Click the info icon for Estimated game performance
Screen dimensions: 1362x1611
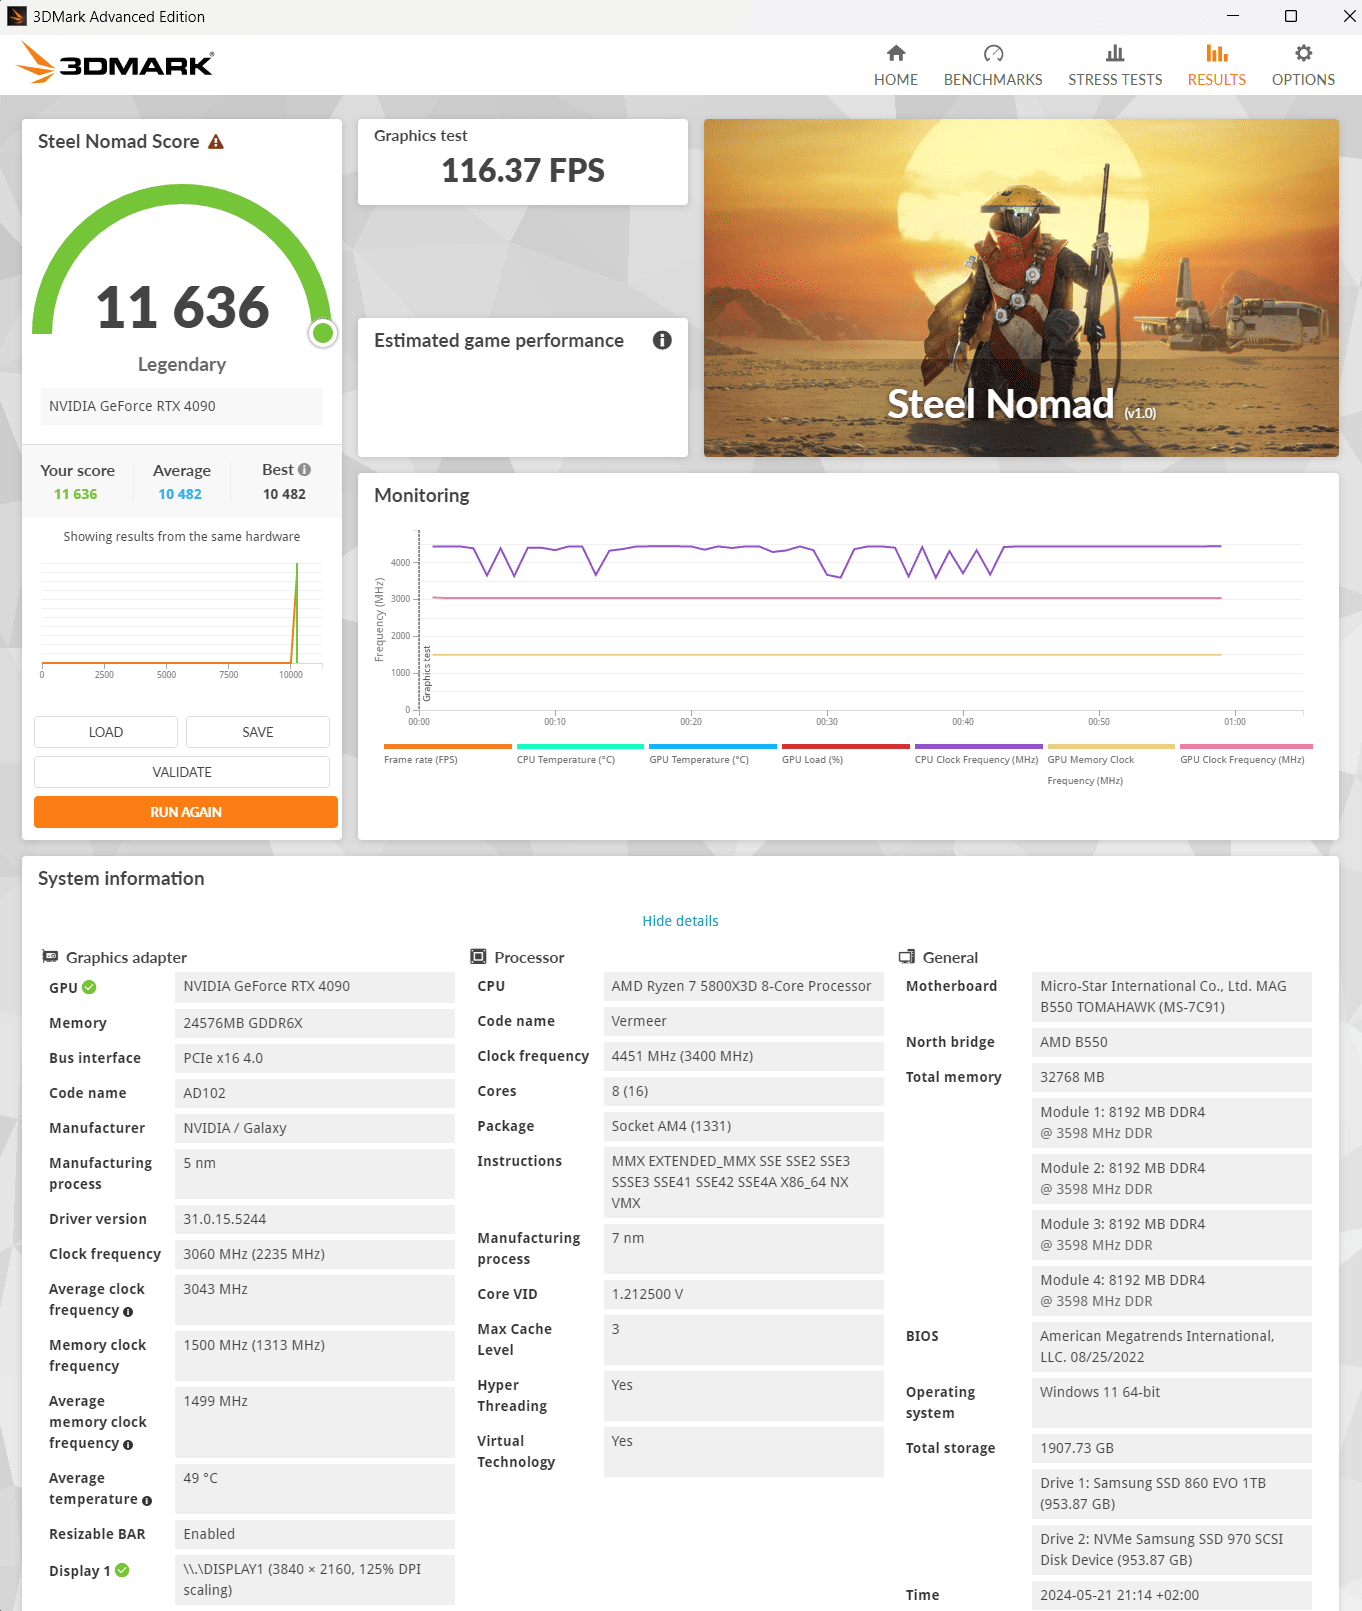coord(662,340)
